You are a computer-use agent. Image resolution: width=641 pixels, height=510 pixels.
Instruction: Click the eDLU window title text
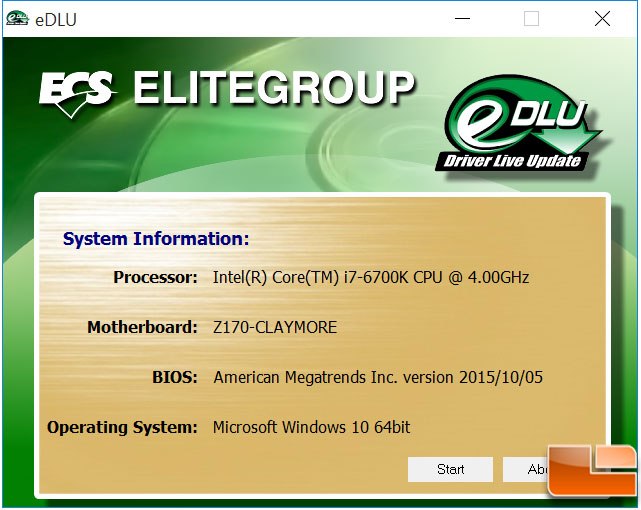point(56,20)
